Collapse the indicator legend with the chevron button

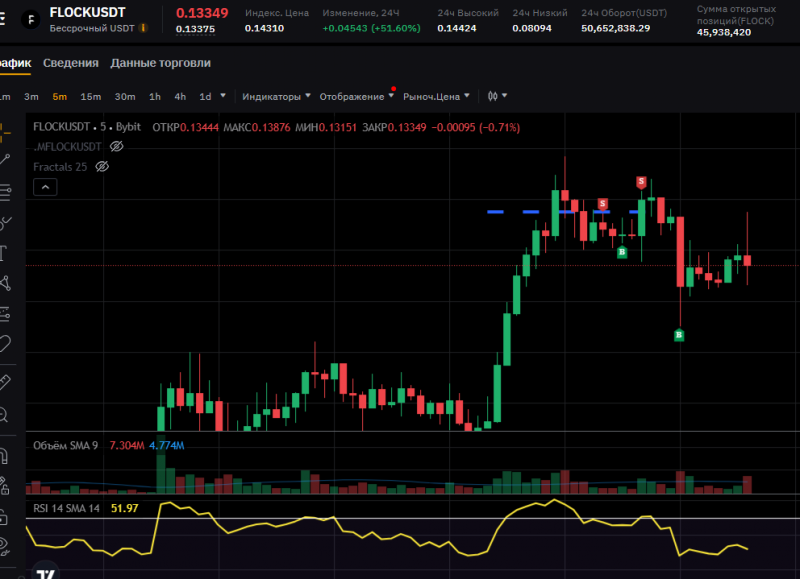45,187
